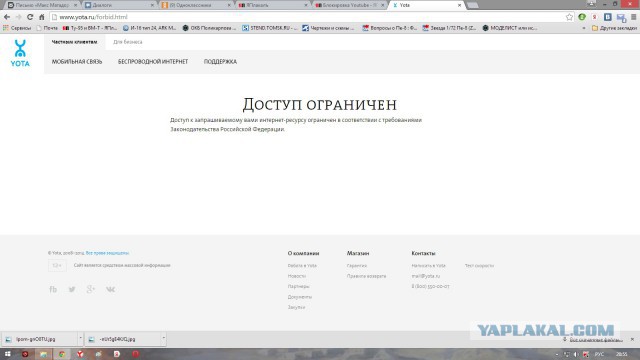640x360 pixels.
Task: Switch to the Письмо mail tab
Action: tap(42, 5)
